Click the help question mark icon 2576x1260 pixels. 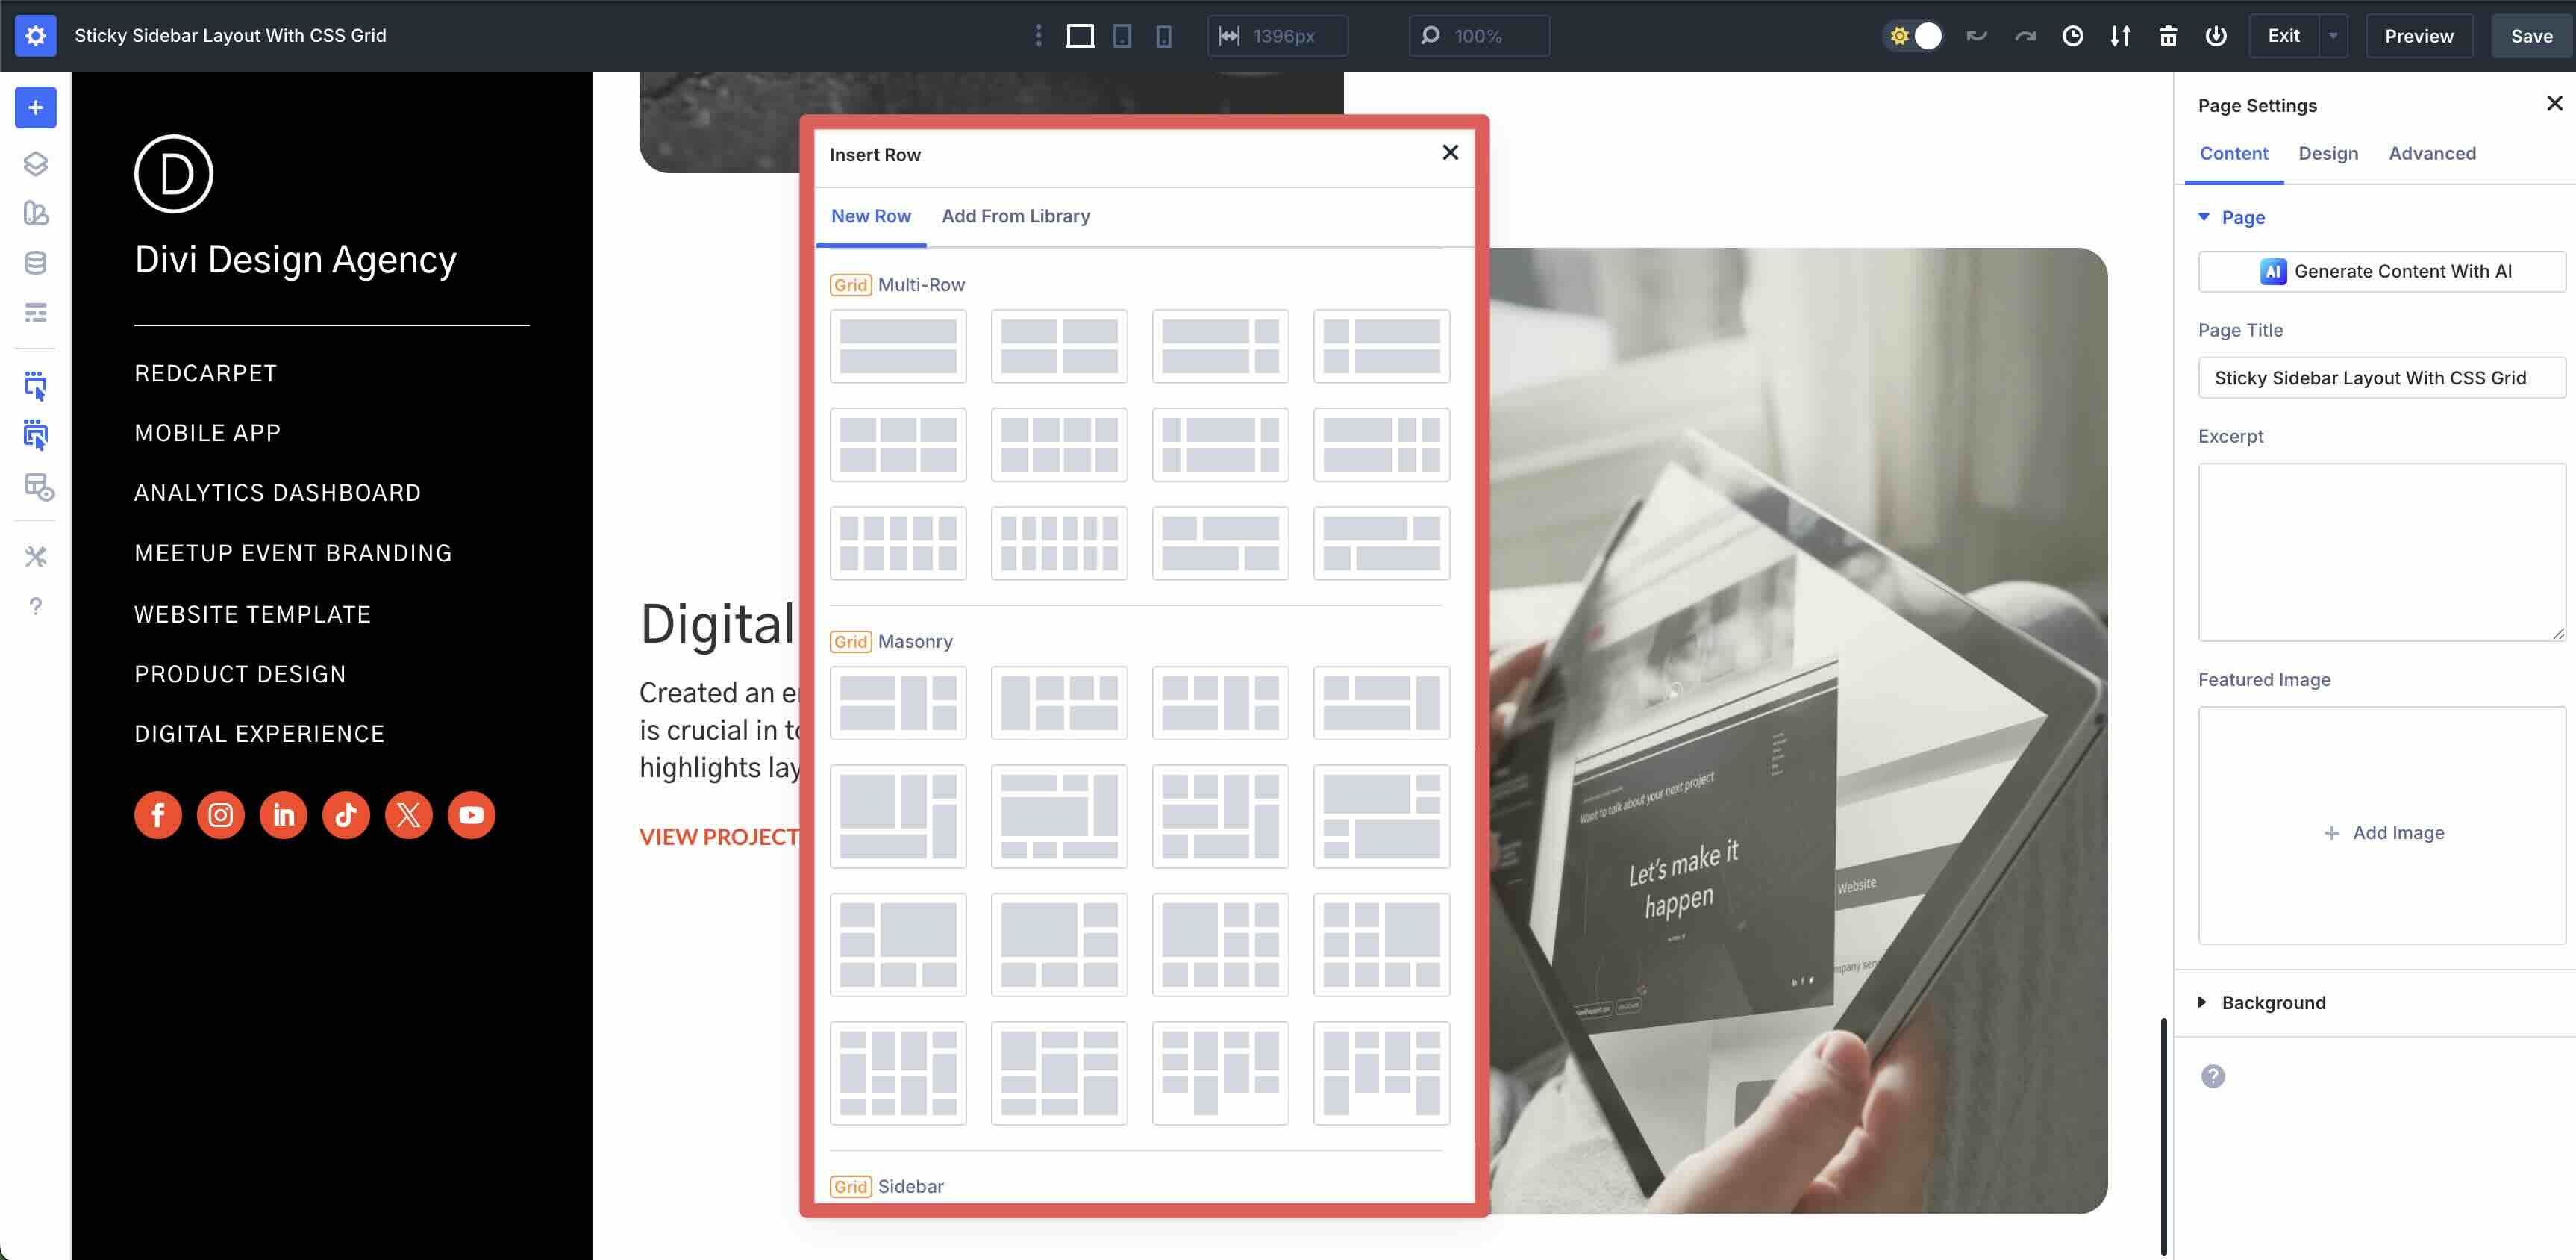tap(36, 606)
